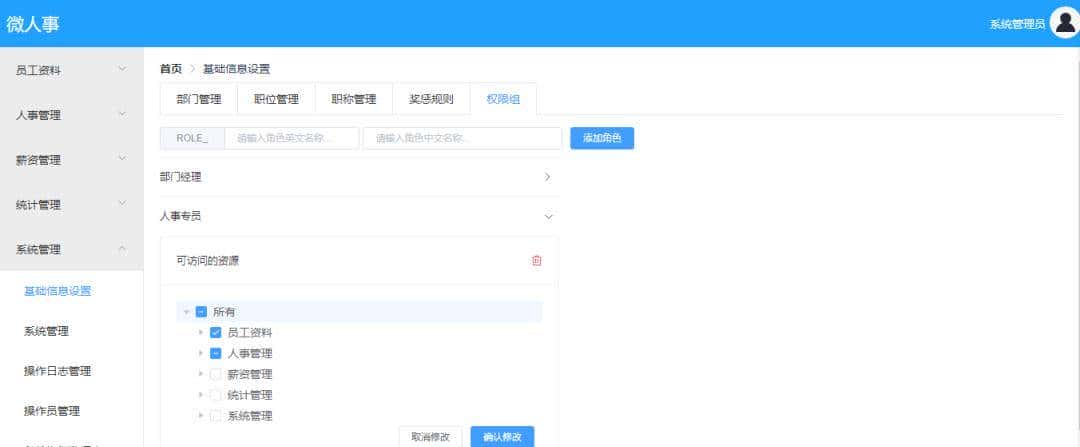Focus the role Chinese name input field

462,138
